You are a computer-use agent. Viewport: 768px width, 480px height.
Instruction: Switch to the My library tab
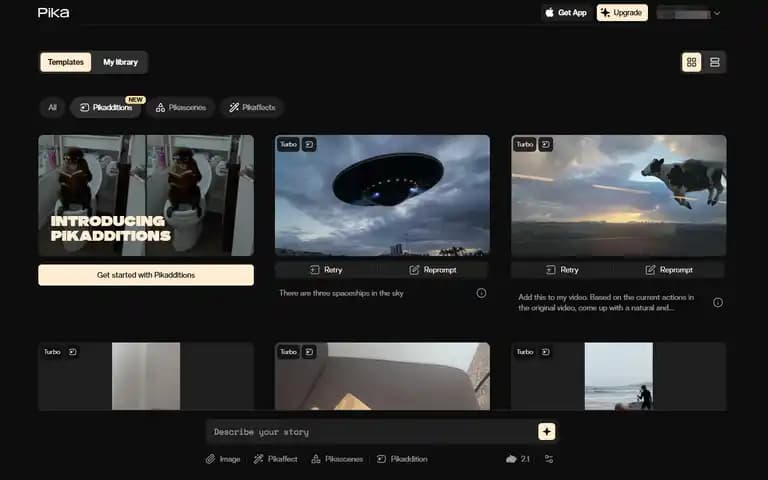(x=120, y=62)
